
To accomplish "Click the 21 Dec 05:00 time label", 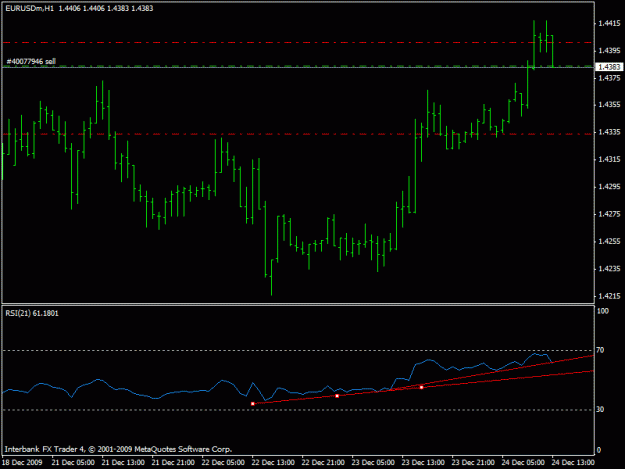I will click(73, 463).
